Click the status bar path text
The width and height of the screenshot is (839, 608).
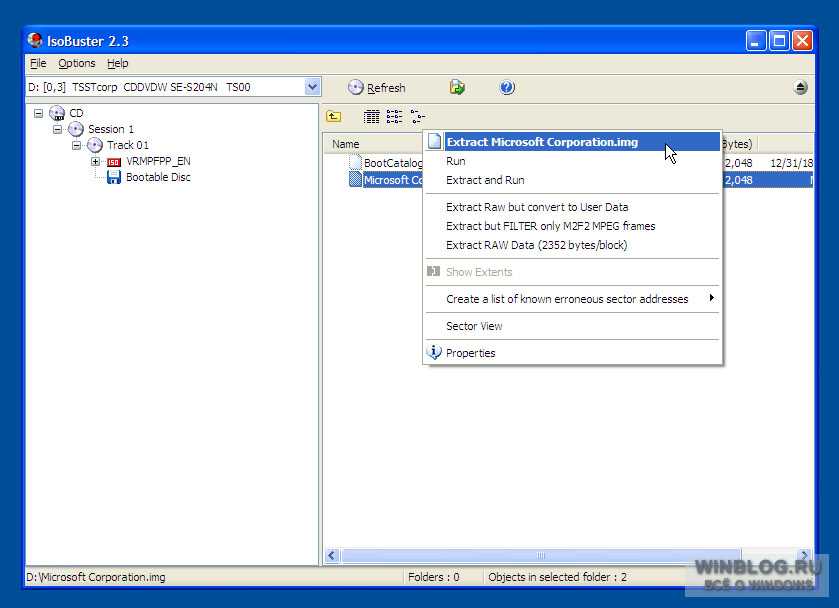click(x=96, y=577)
